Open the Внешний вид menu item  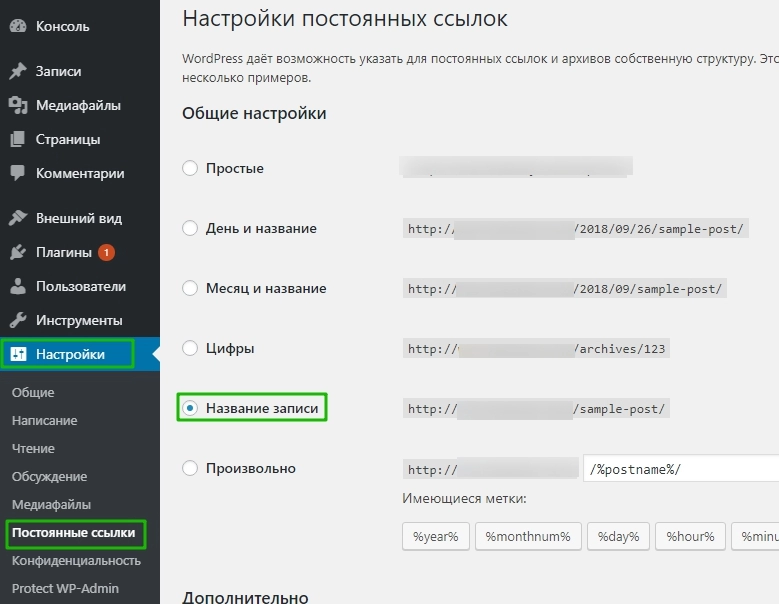point(80,218)
